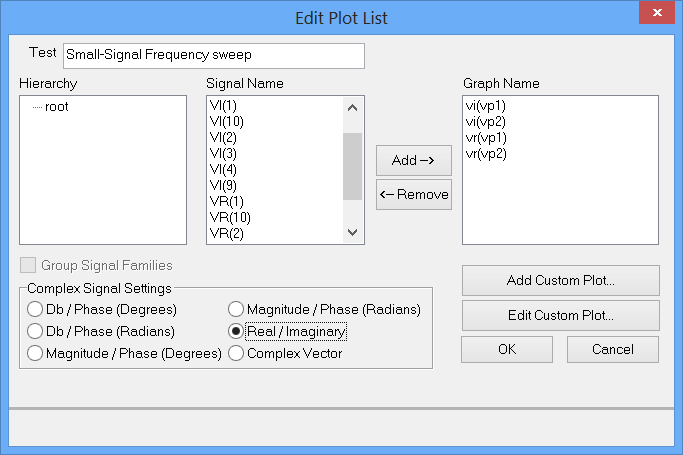
Task: Toggle the Group Signal Families checkbox
Action: pos(27,266)
